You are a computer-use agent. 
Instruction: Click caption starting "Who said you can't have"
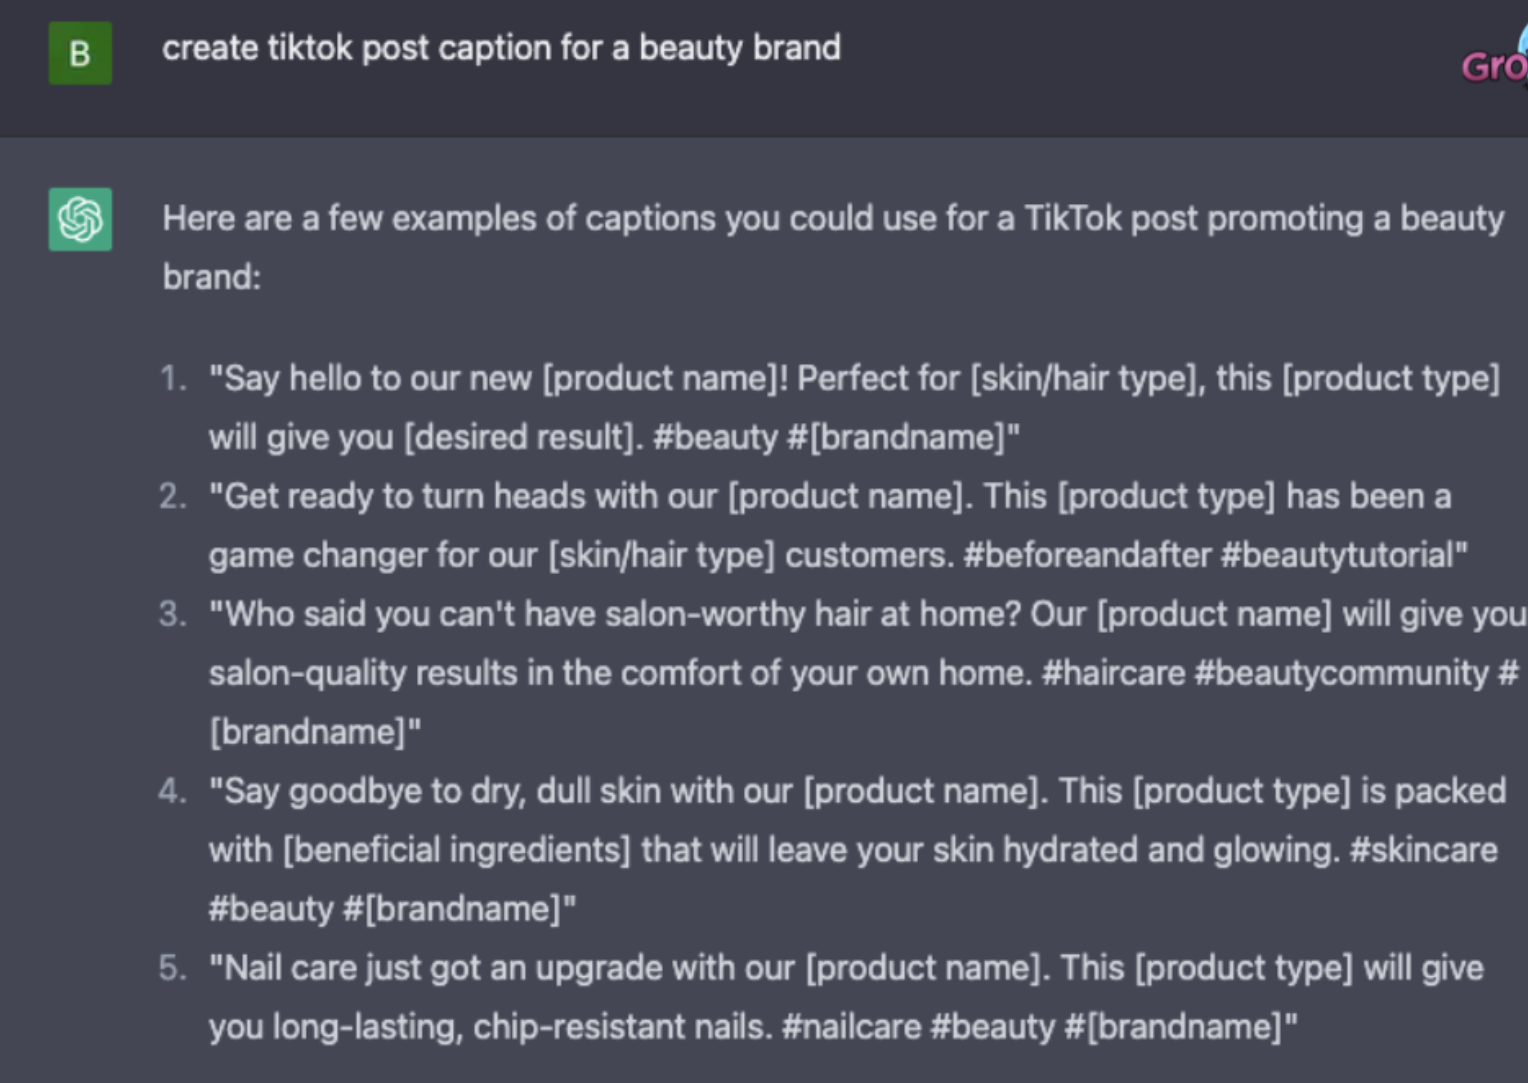tap(866, 614)
